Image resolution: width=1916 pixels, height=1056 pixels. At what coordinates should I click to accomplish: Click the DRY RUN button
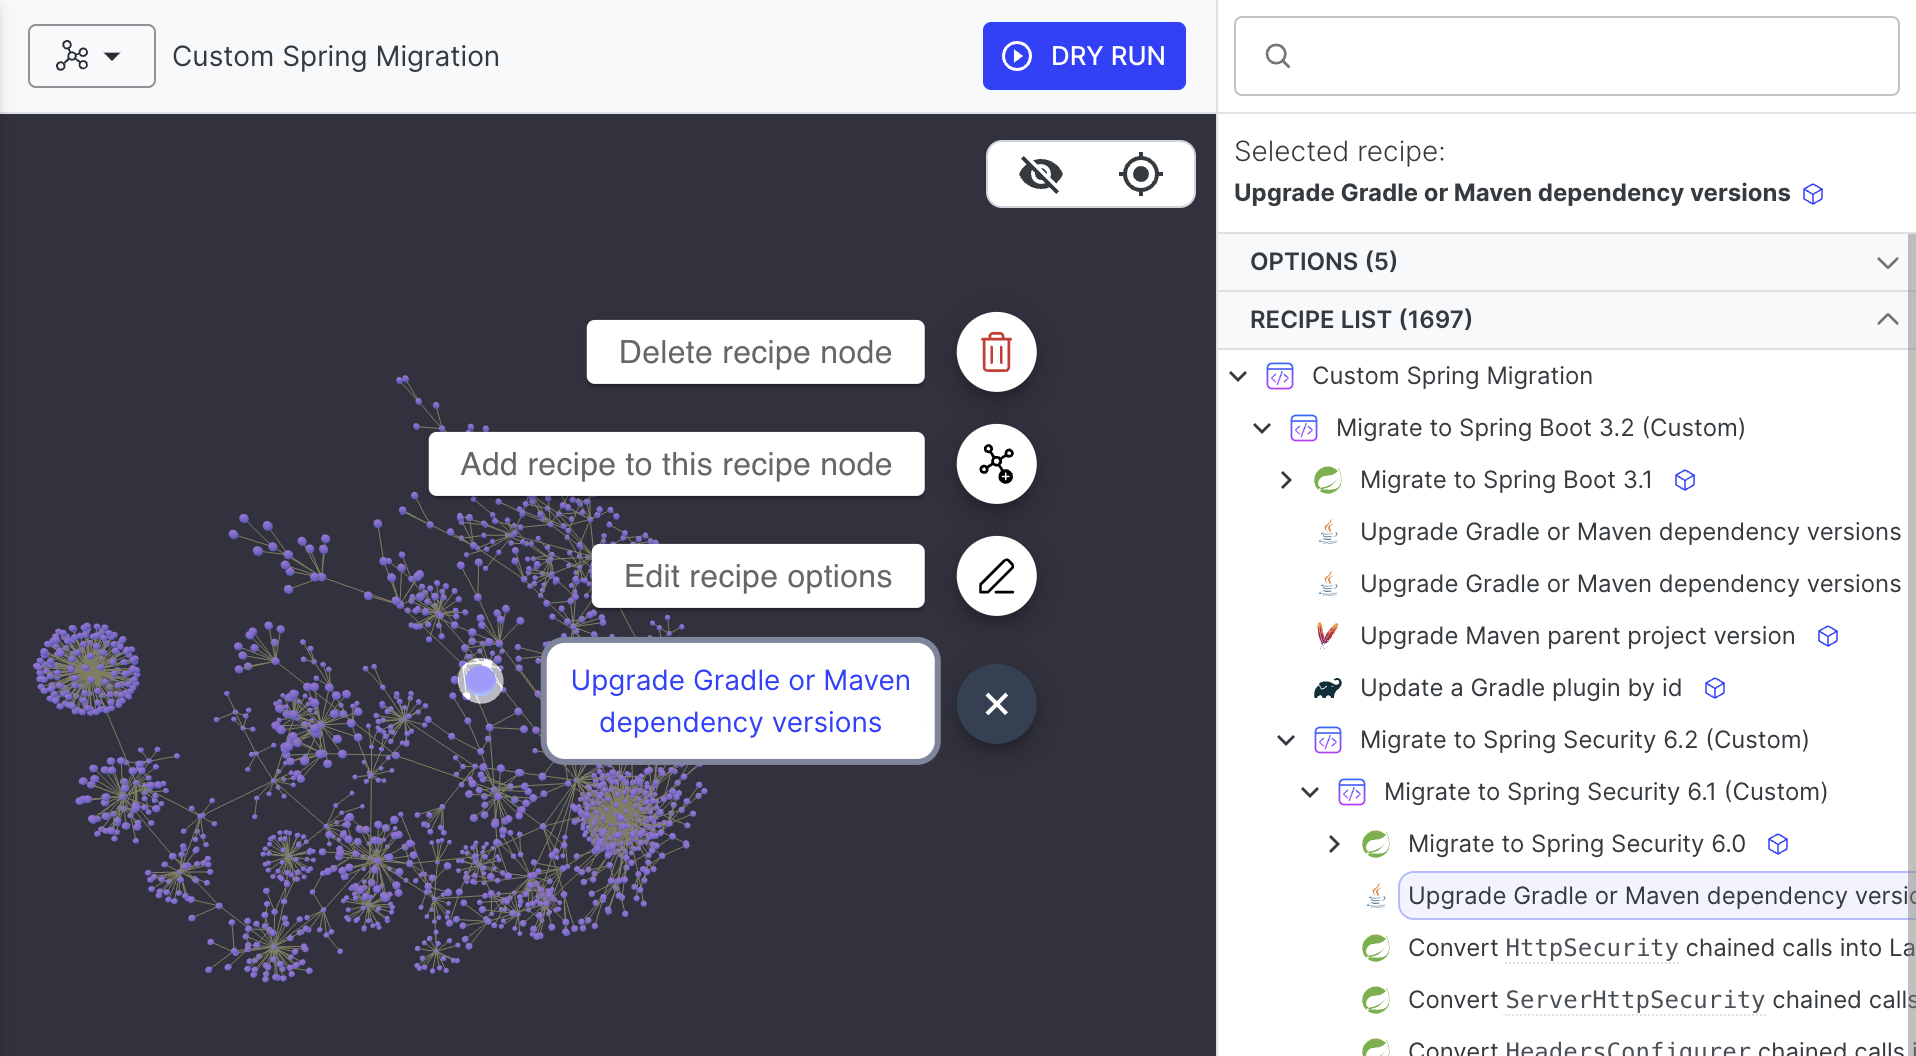(1084, 56)
